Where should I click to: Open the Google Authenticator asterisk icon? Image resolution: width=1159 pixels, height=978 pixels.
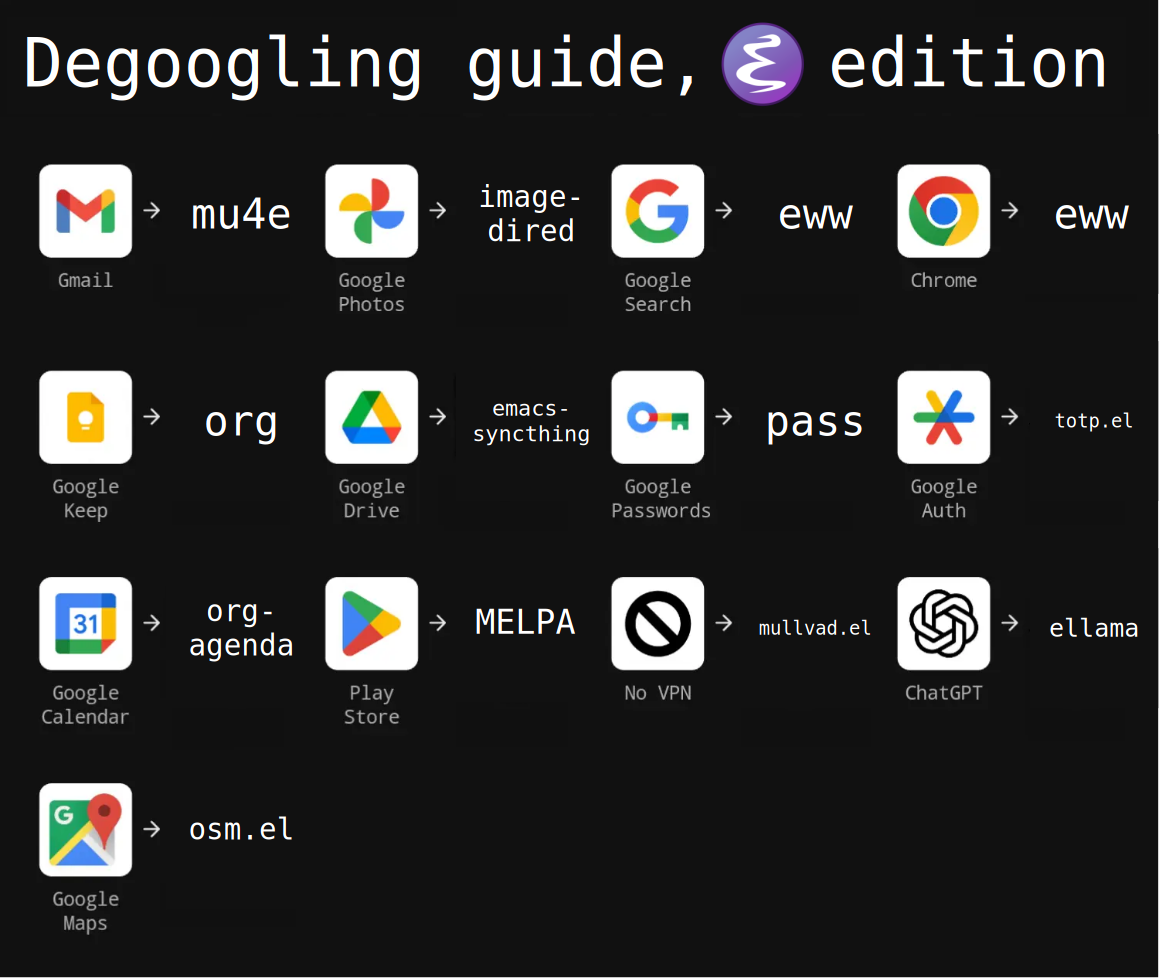click(943, 417)
